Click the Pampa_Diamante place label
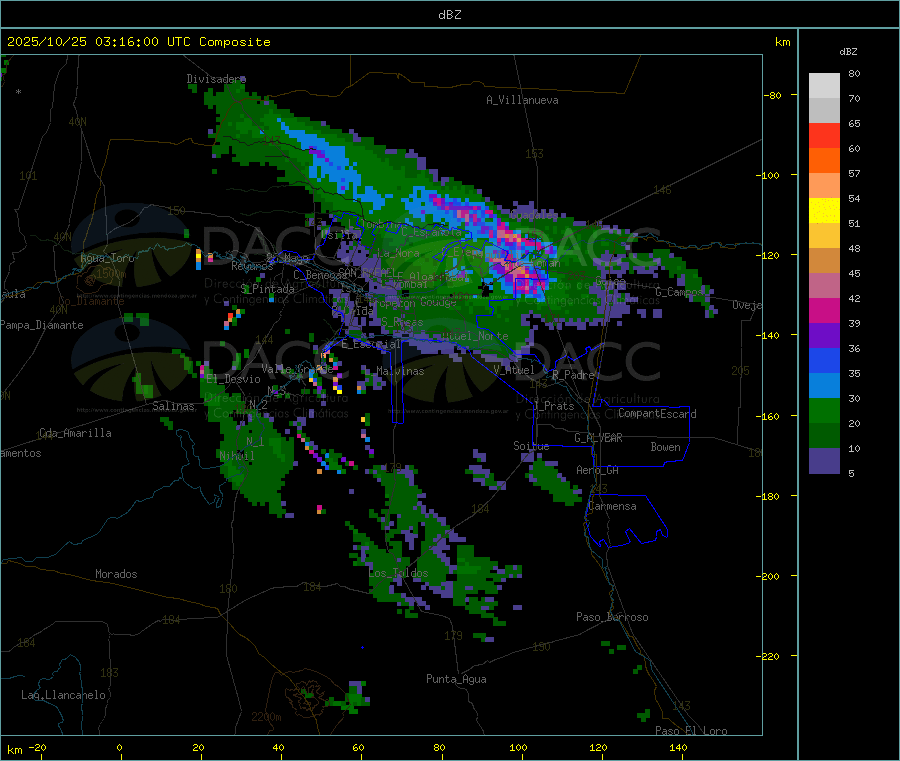This screenshot has width=900, height=761. [x=42, y=325]
